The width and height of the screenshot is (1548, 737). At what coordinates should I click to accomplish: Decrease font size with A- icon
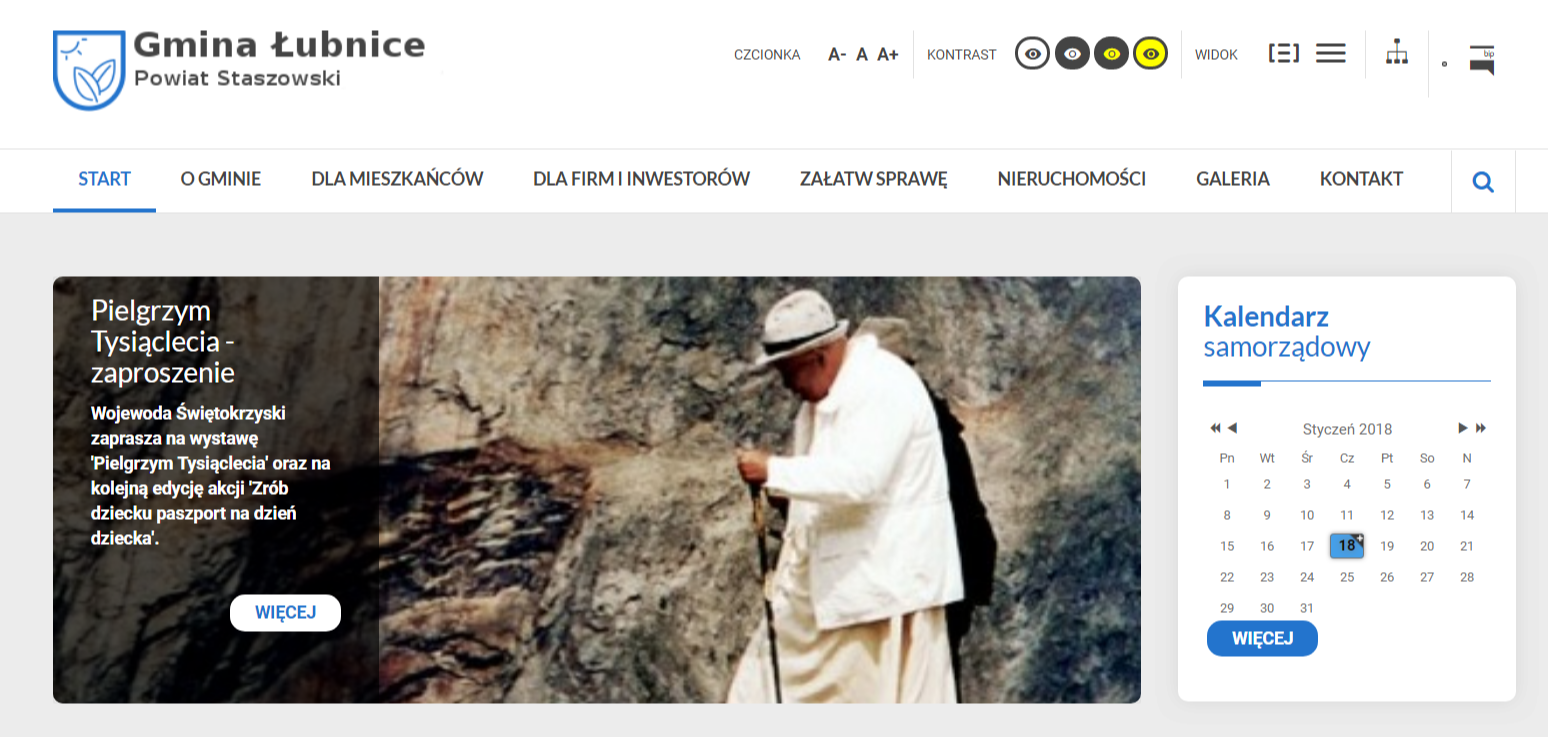[x=837, y=55]
